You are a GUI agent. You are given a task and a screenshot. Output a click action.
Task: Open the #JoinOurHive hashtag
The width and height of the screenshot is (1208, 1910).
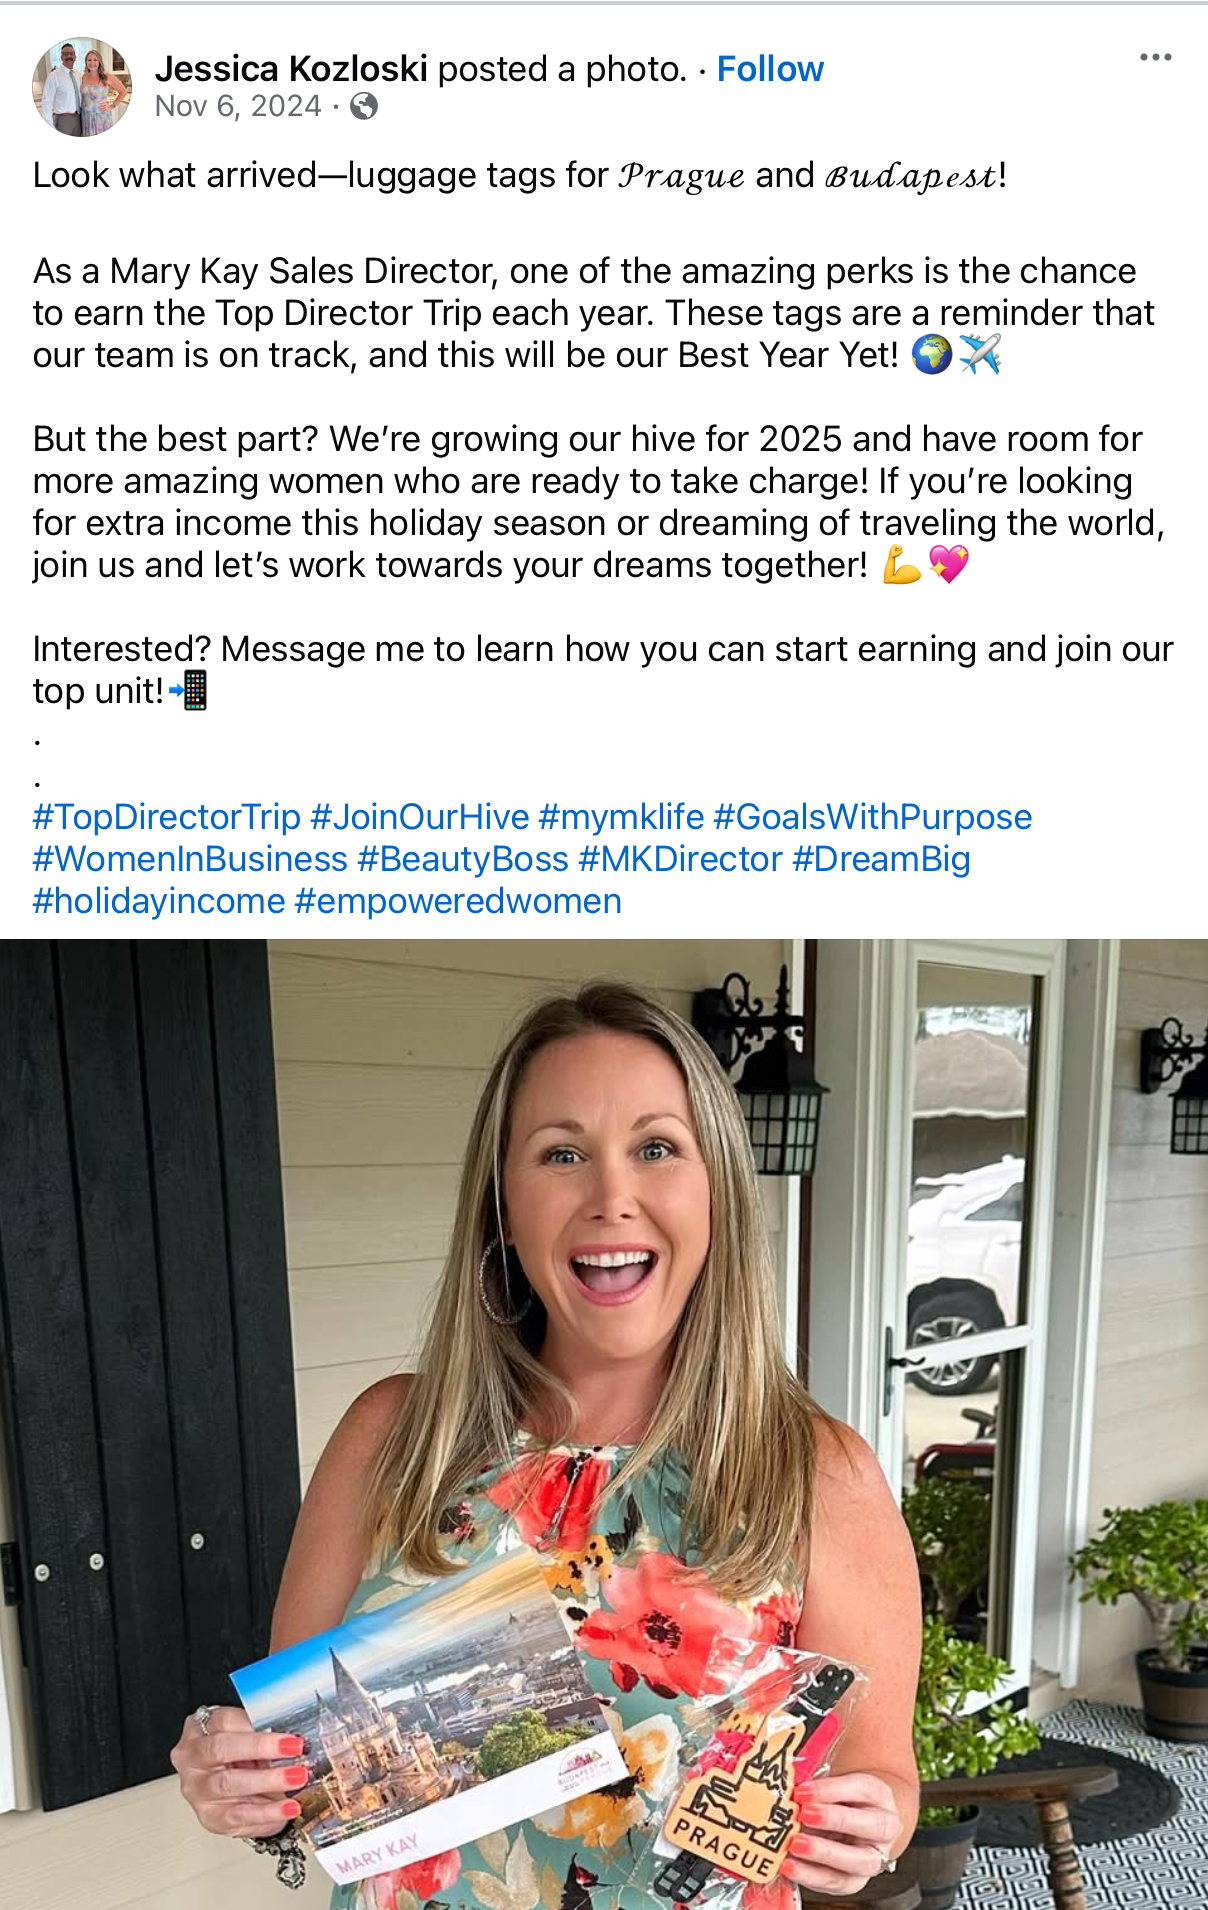pos(420,817)
